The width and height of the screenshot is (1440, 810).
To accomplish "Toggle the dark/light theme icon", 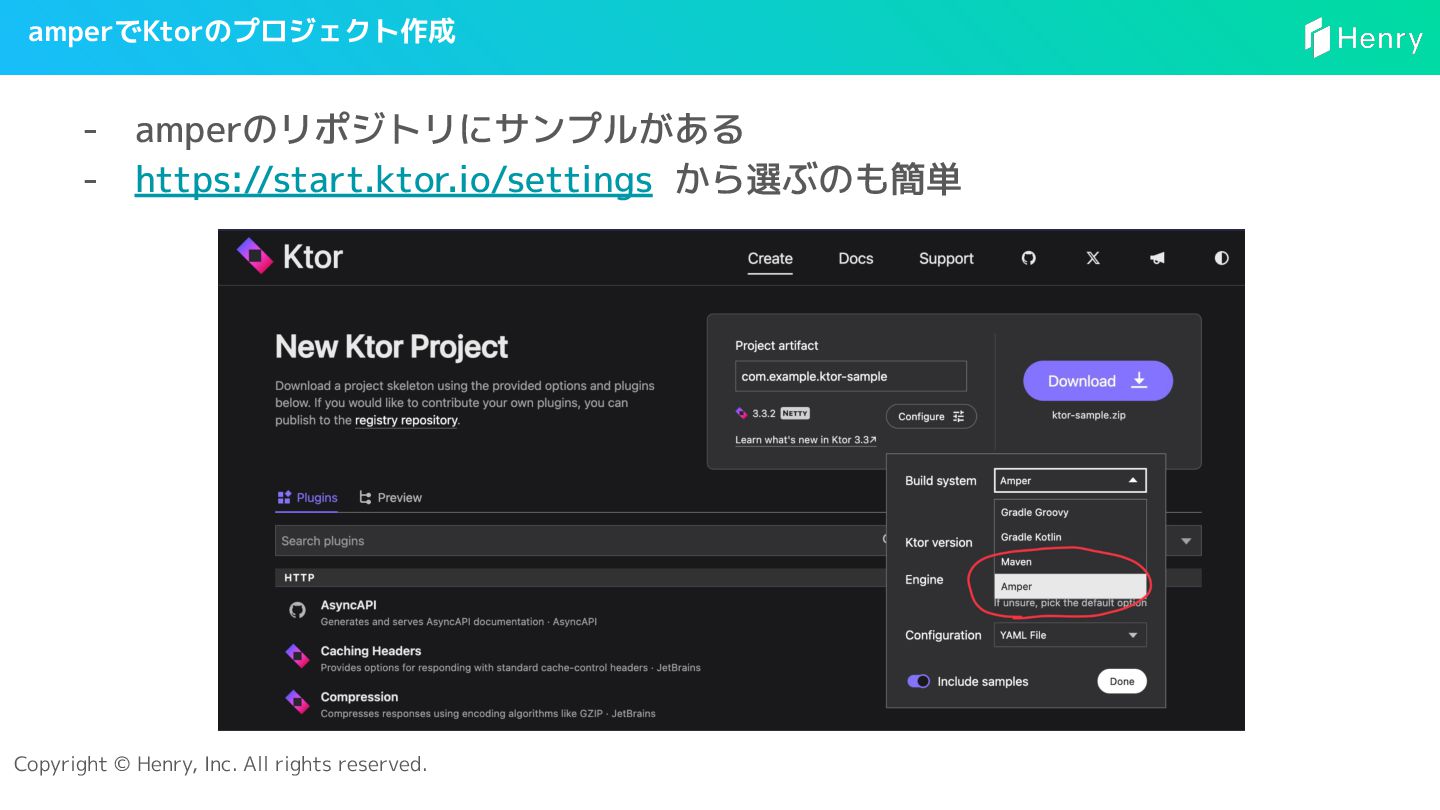I will pos(1221,258).
